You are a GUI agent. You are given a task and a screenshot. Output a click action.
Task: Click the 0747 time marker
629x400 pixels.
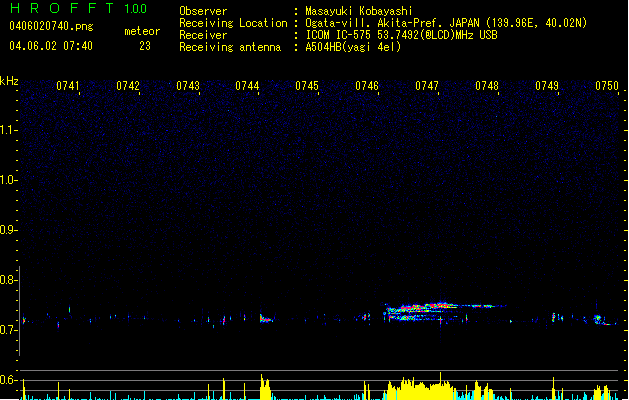427,86
